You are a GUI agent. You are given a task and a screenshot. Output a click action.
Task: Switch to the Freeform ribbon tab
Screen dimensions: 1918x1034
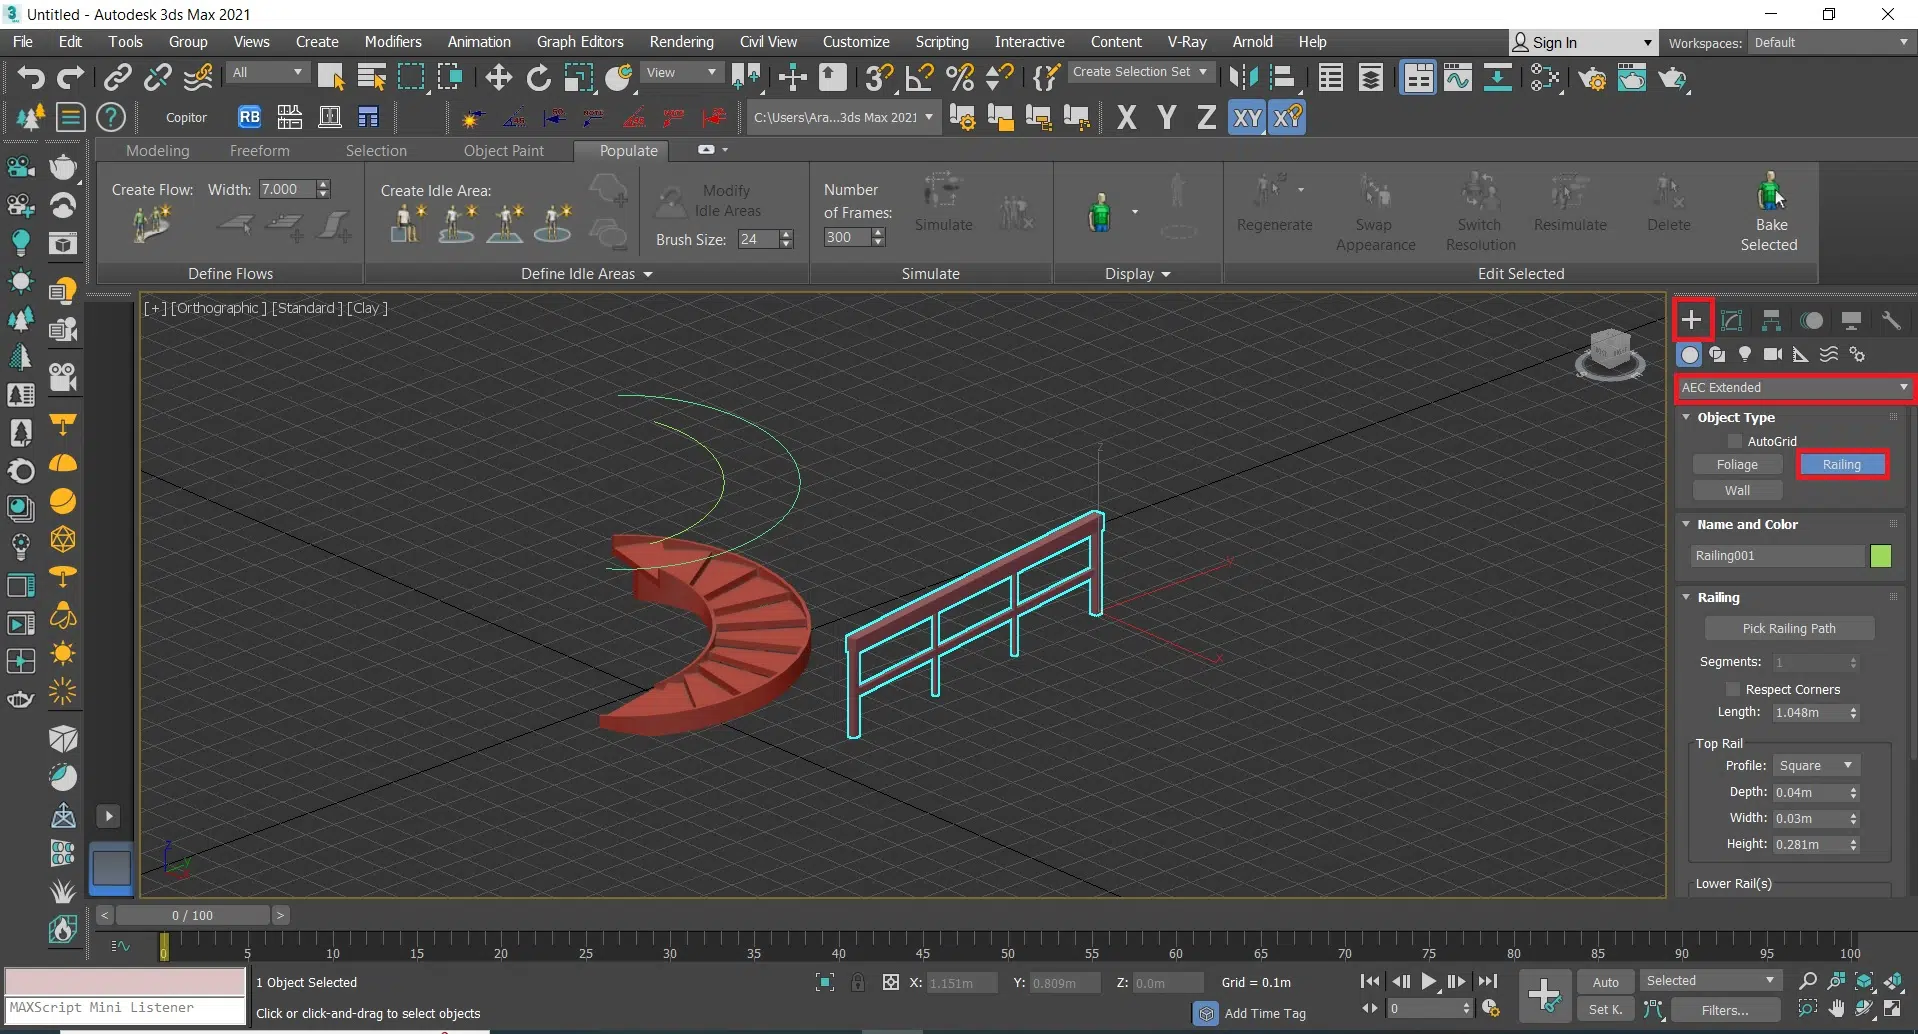[259, 151]
